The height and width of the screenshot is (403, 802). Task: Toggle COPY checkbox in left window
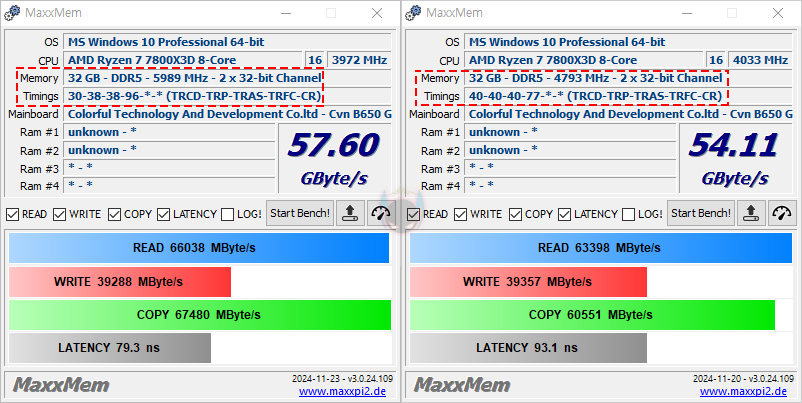point(115,214)
